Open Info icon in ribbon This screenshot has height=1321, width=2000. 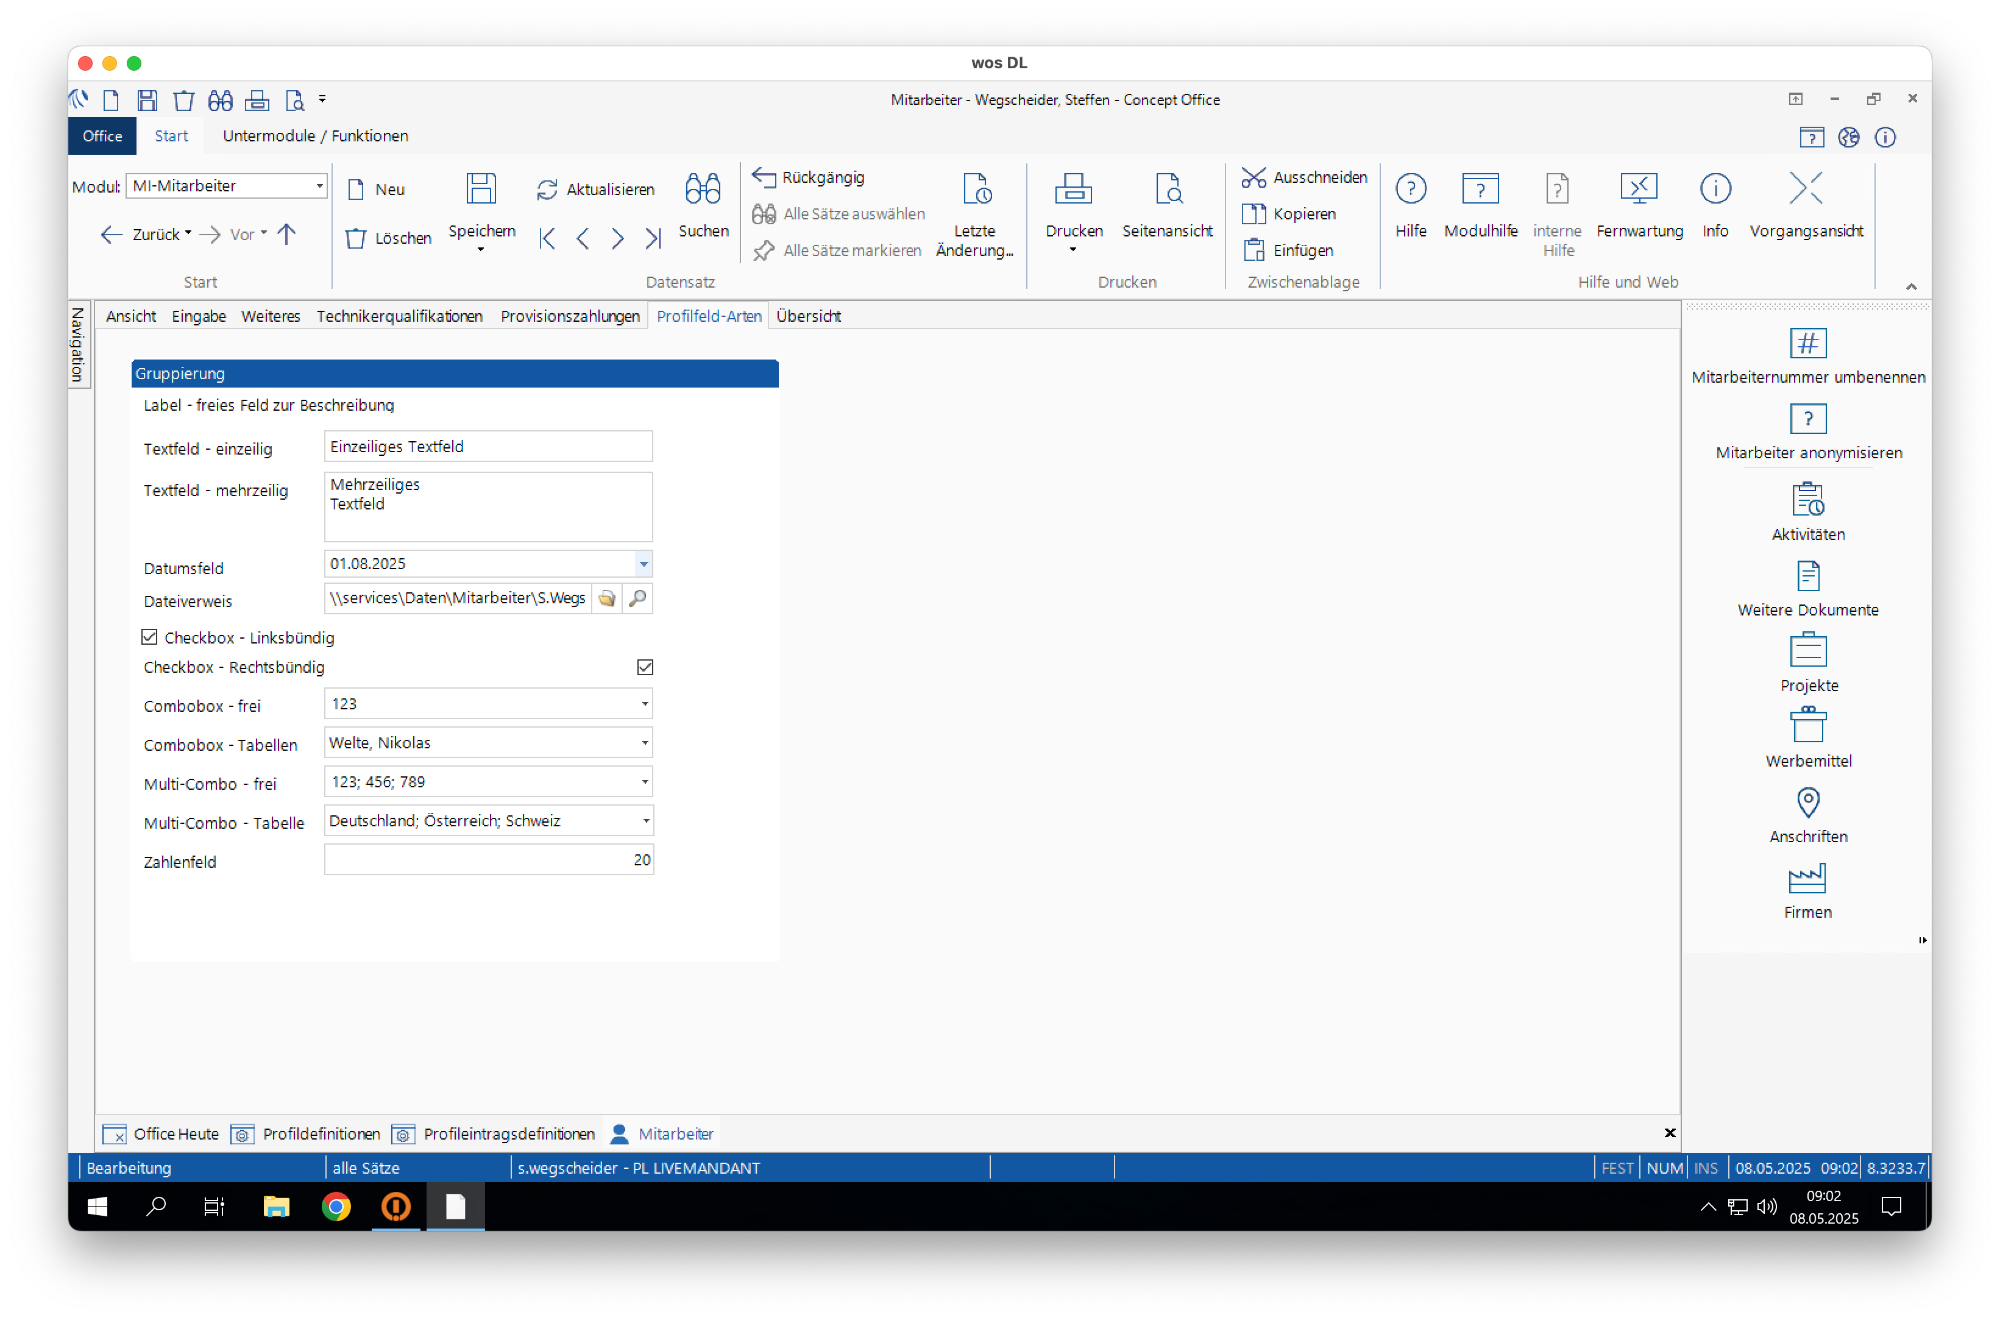1715,188
